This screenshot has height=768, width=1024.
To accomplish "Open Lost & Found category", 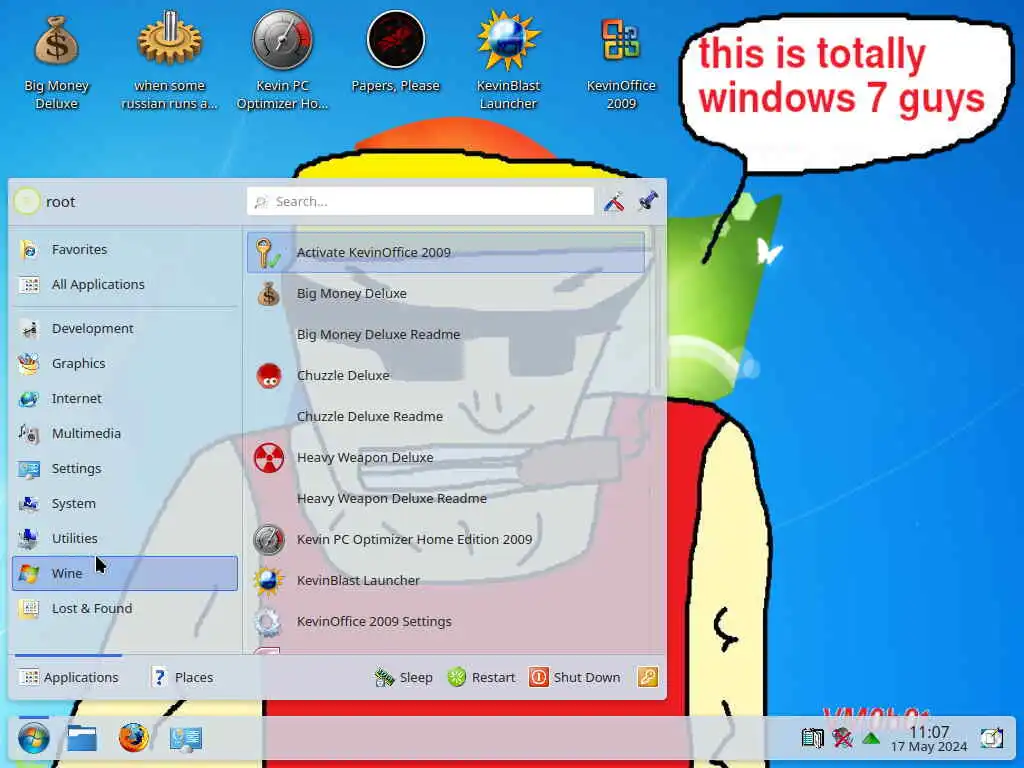I will click(x=124, y=609).
